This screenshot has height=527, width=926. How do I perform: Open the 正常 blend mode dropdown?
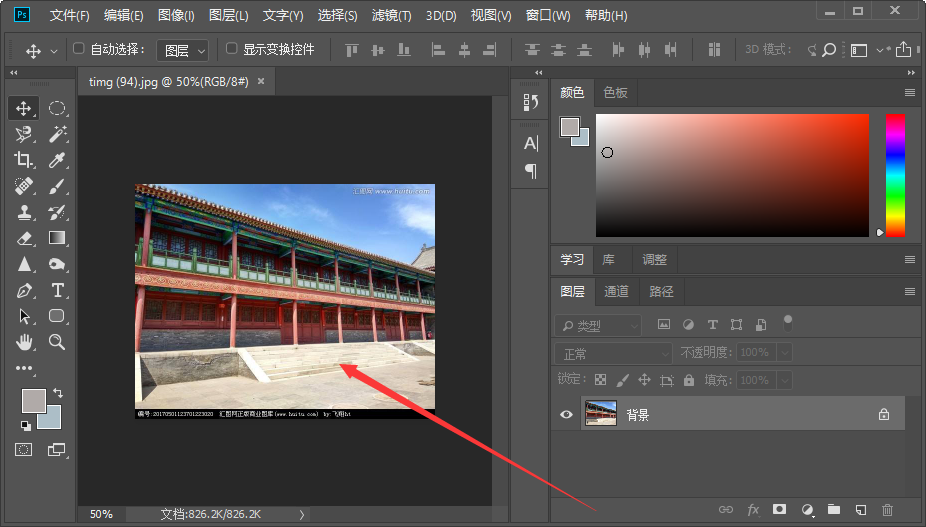[x=613, y=353]
